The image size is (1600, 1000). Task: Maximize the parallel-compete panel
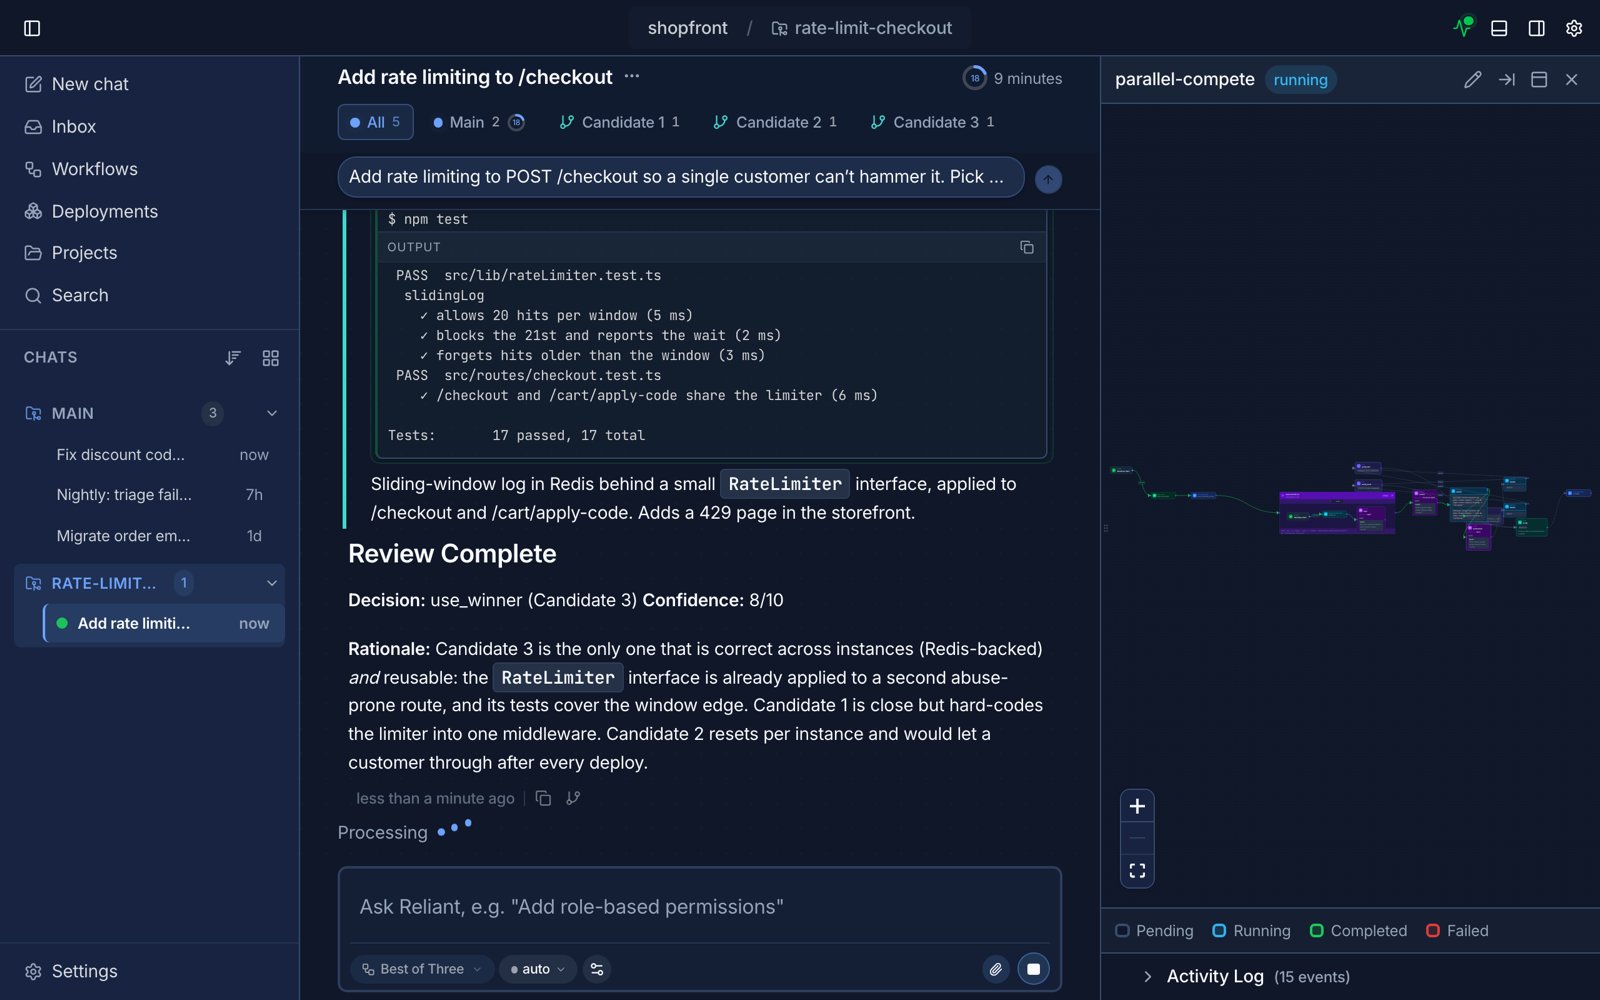point(1539,79)
